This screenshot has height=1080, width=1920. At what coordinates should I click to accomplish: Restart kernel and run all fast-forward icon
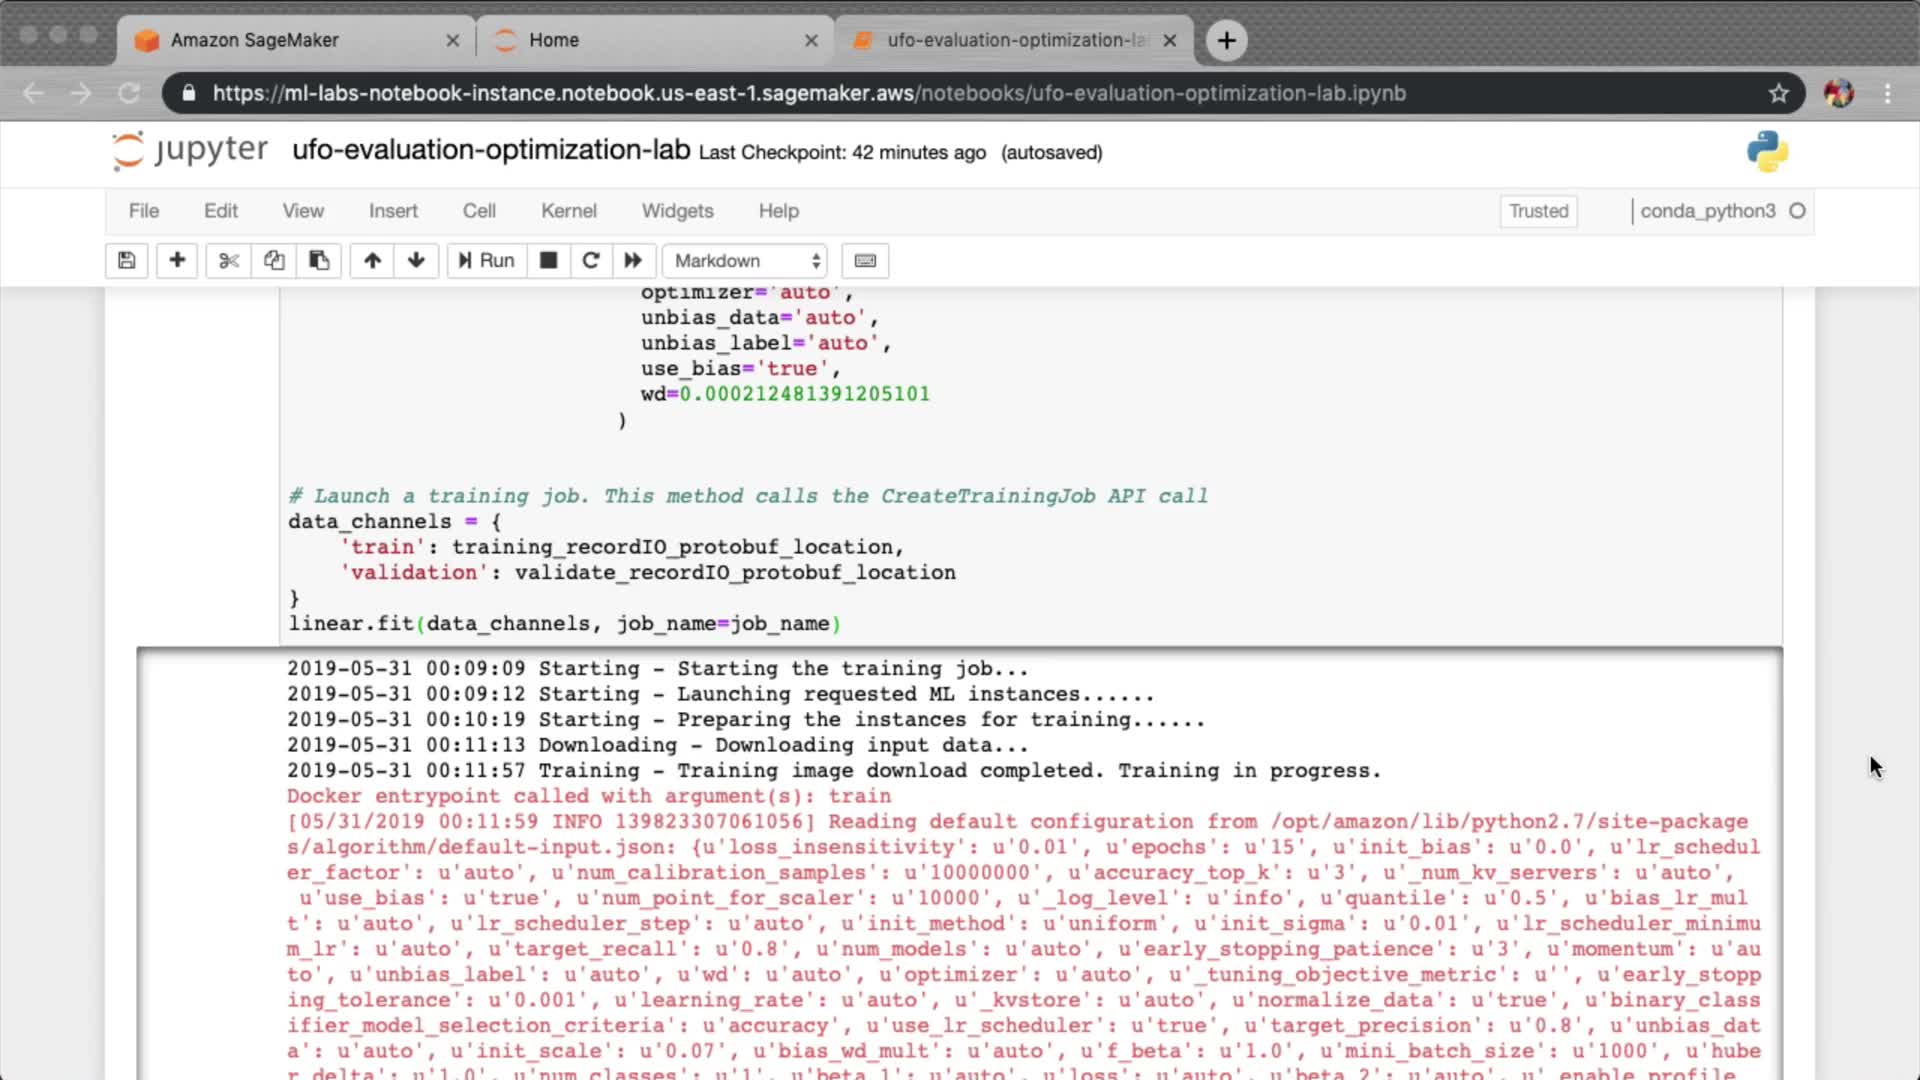coord(633,261)
